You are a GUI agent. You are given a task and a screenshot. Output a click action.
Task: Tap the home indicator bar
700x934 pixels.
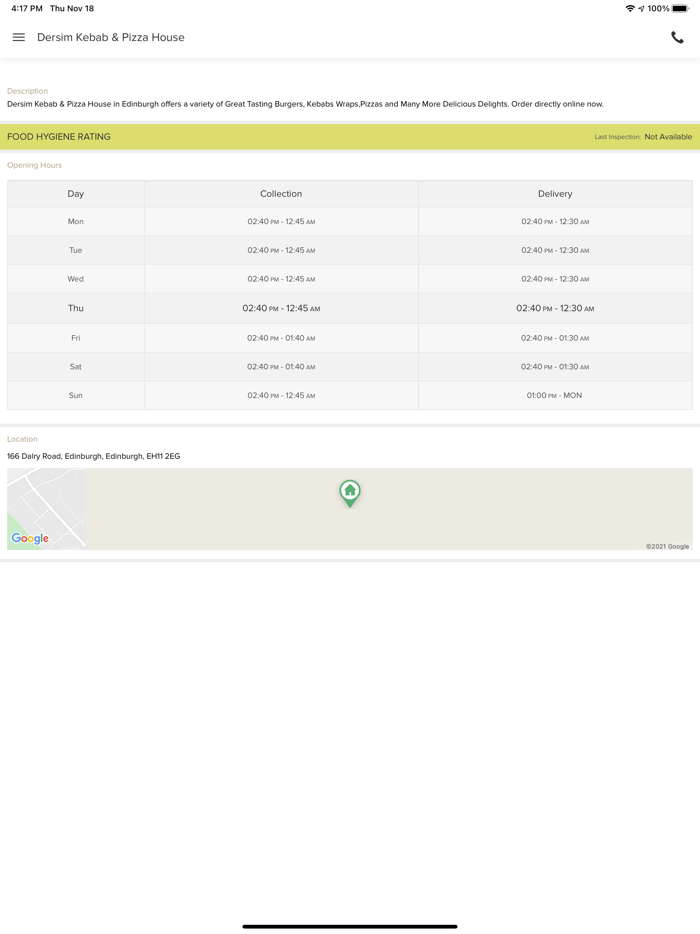(350, 926)
